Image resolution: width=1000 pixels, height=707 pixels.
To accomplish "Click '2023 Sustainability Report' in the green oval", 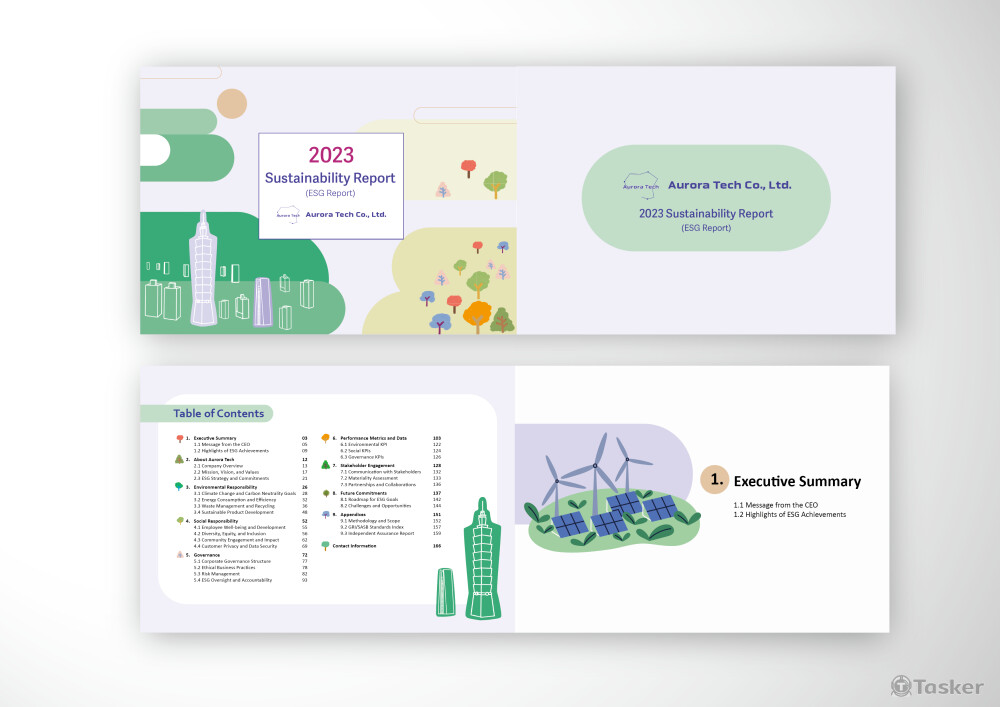I will (x=706, y=214).
